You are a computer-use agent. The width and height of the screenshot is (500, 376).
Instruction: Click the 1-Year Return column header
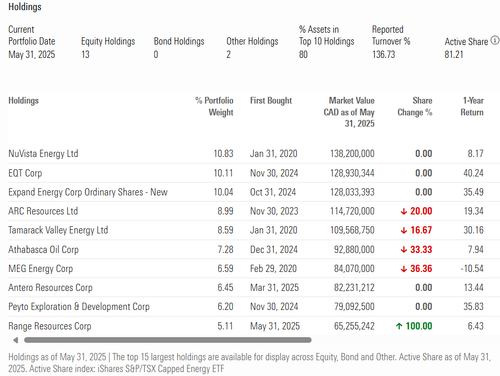click(x=472, y=106)
